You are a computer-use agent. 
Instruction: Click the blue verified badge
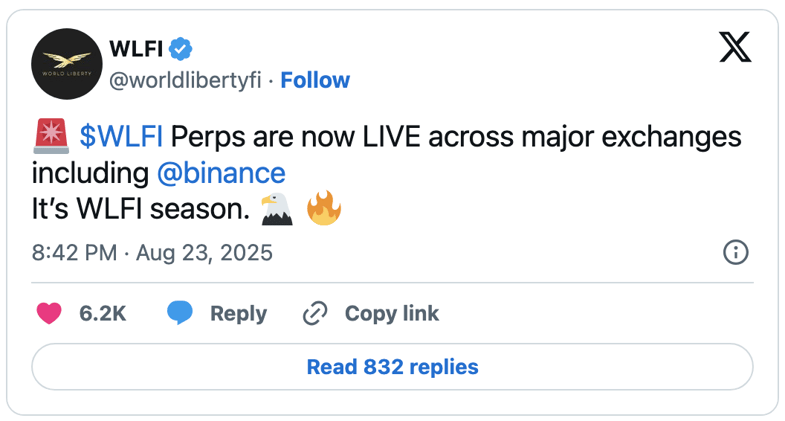click(x=180, y=49)
